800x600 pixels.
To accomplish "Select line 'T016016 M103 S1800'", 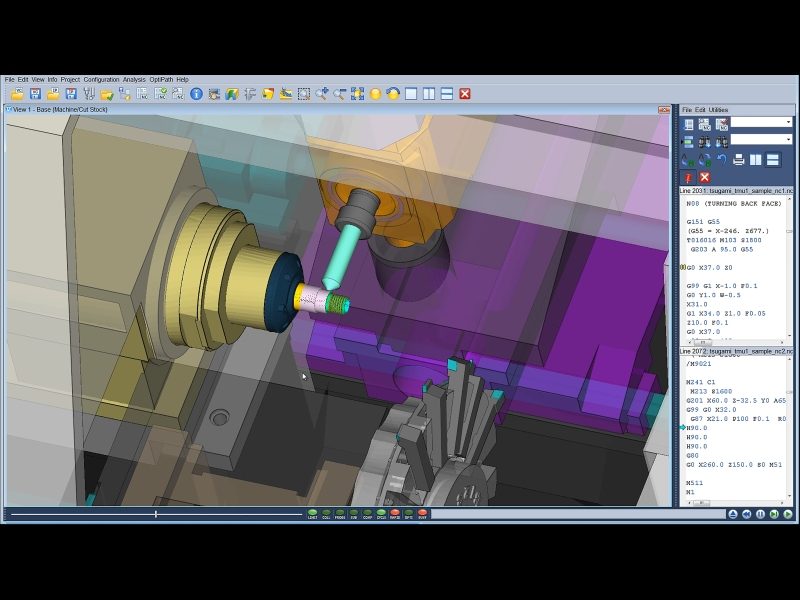I will point(723,240).
